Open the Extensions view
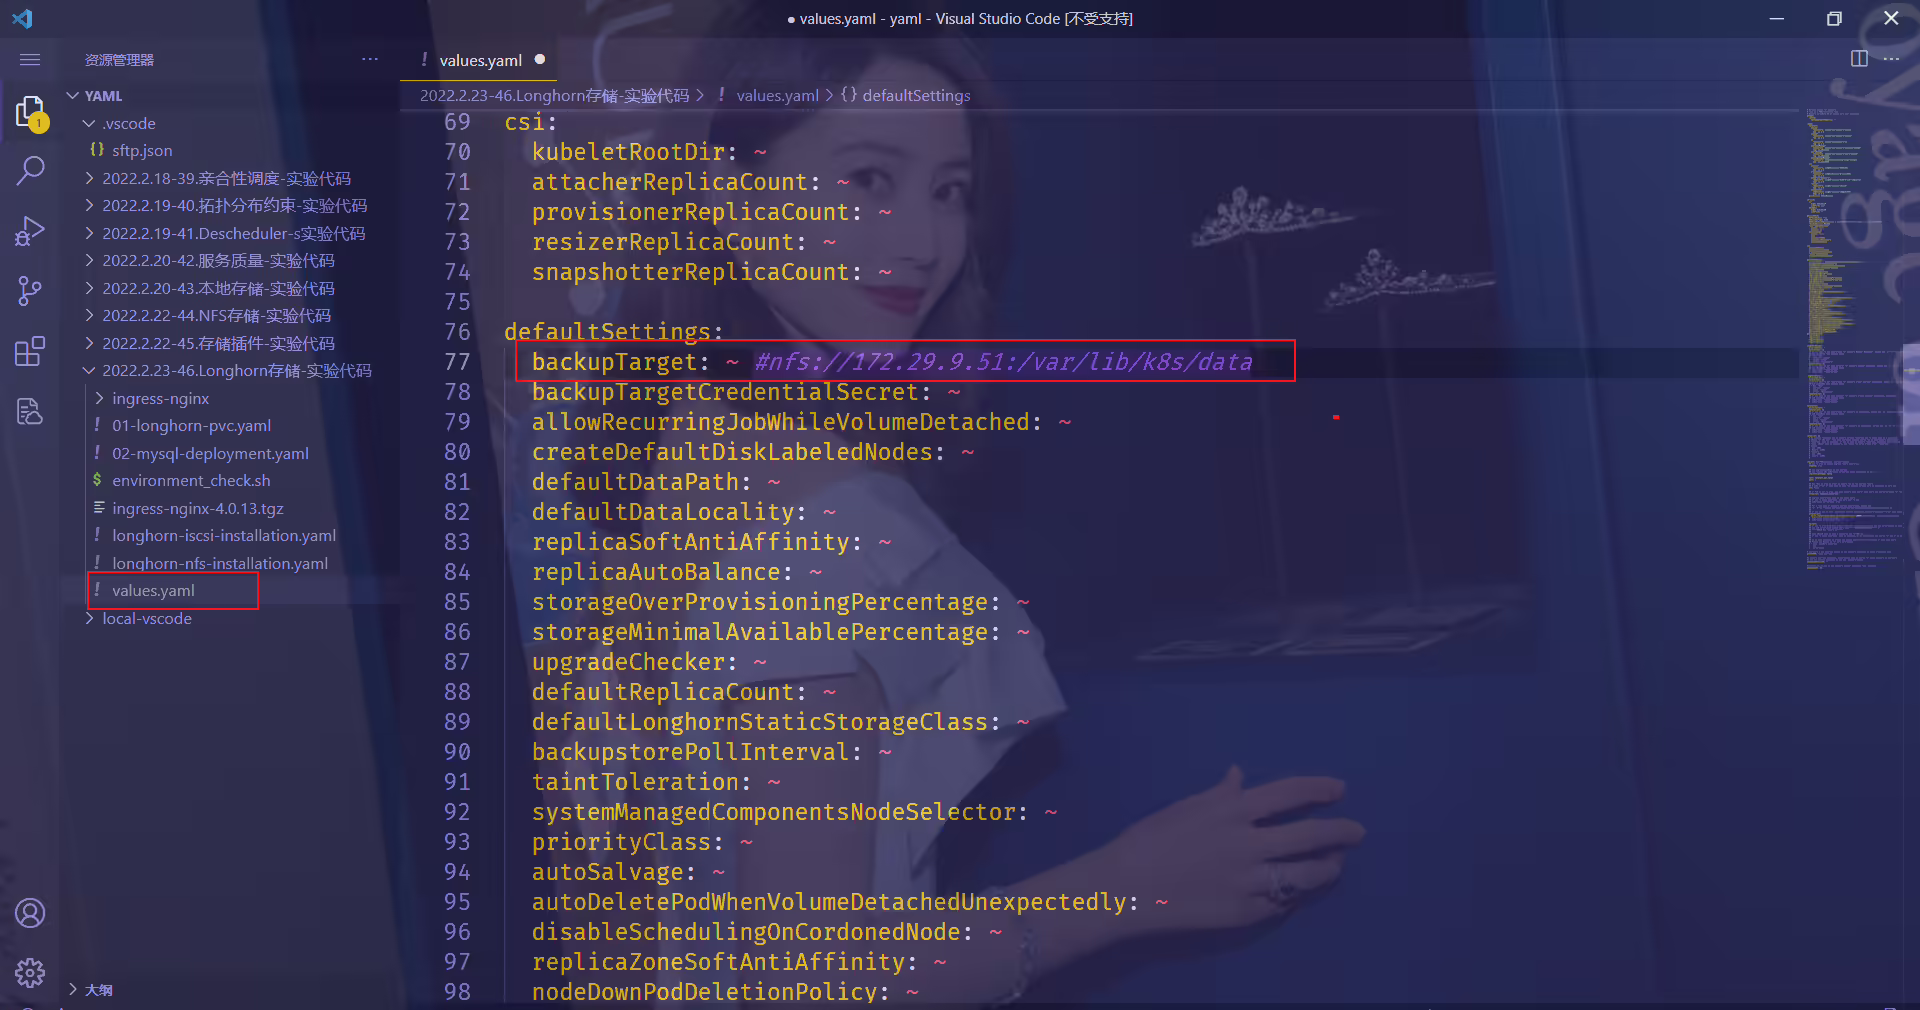1920x1010 pixels. click(x=30, y=351)
